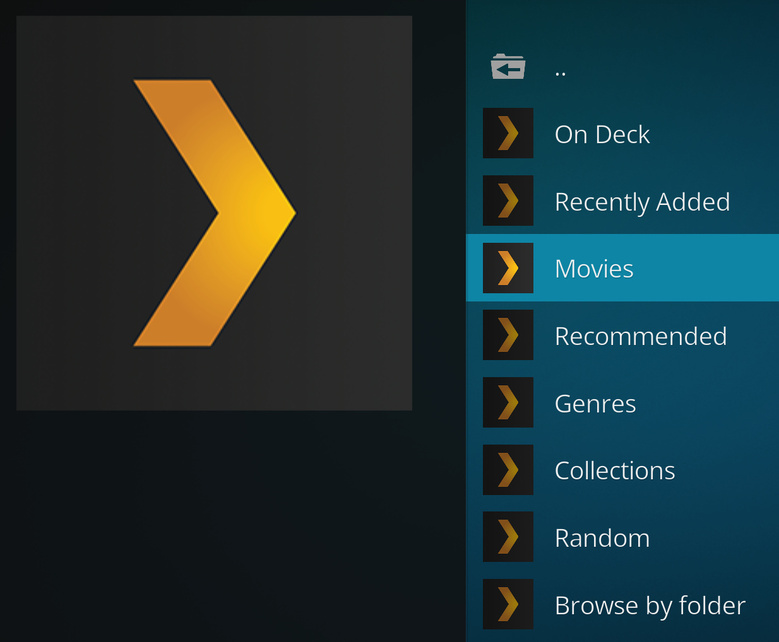This screenshot has width=779, height=642.
Task: Go up via the '..' entry
Action: click(623, 67)
